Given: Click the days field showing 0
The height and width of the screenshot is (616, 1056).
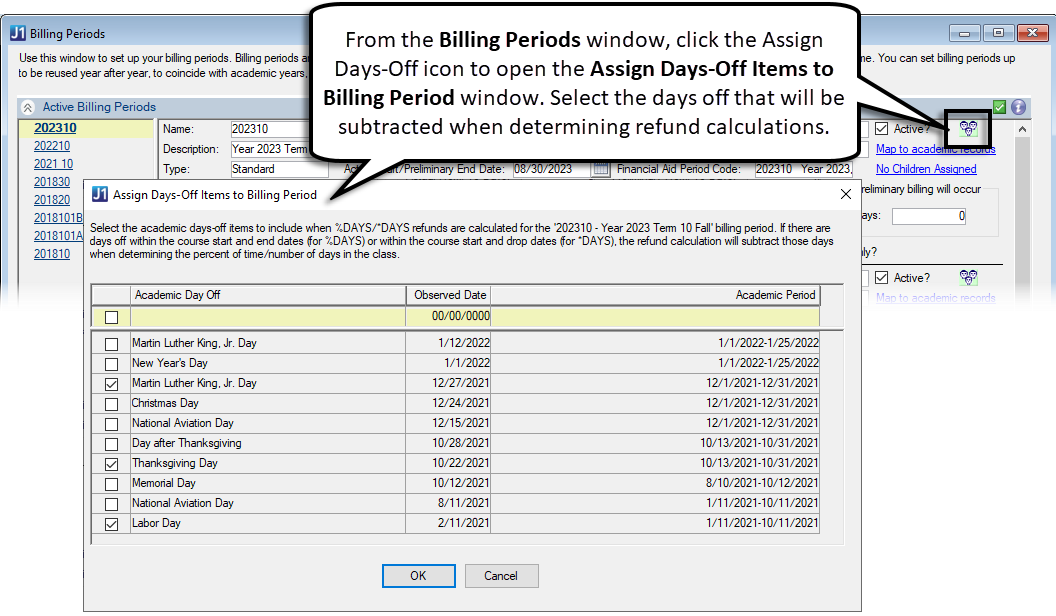Looking at the screenshot, I should 929,216.
